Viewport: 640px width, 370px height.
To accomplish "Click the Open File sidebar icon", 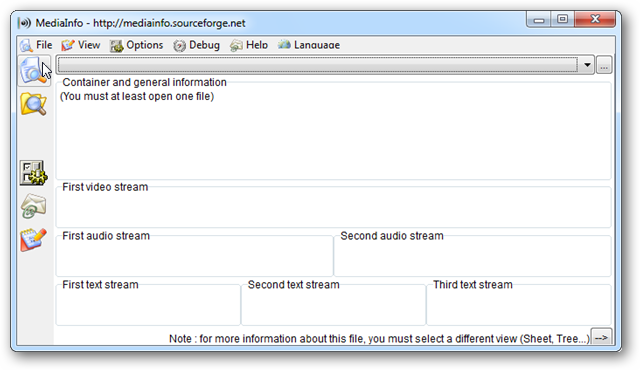I will [x=34, y=70].
